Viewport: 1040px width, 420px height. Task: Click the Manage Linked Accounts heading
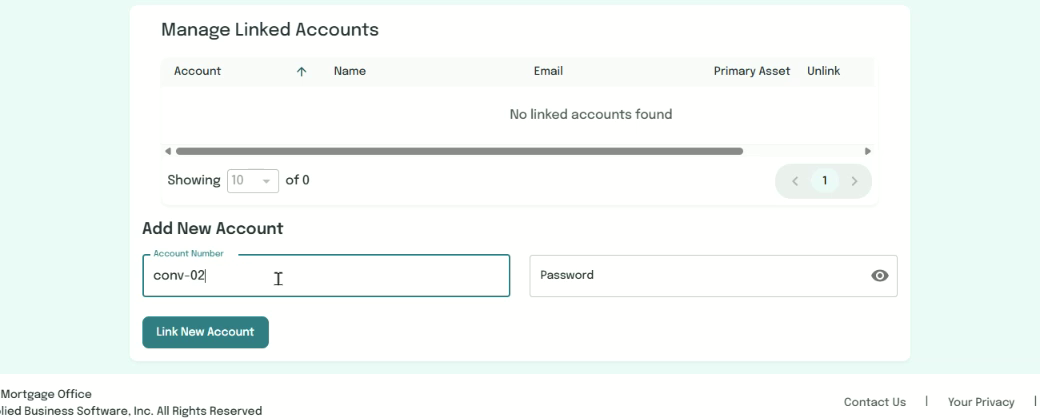click(x=270, y=30)
